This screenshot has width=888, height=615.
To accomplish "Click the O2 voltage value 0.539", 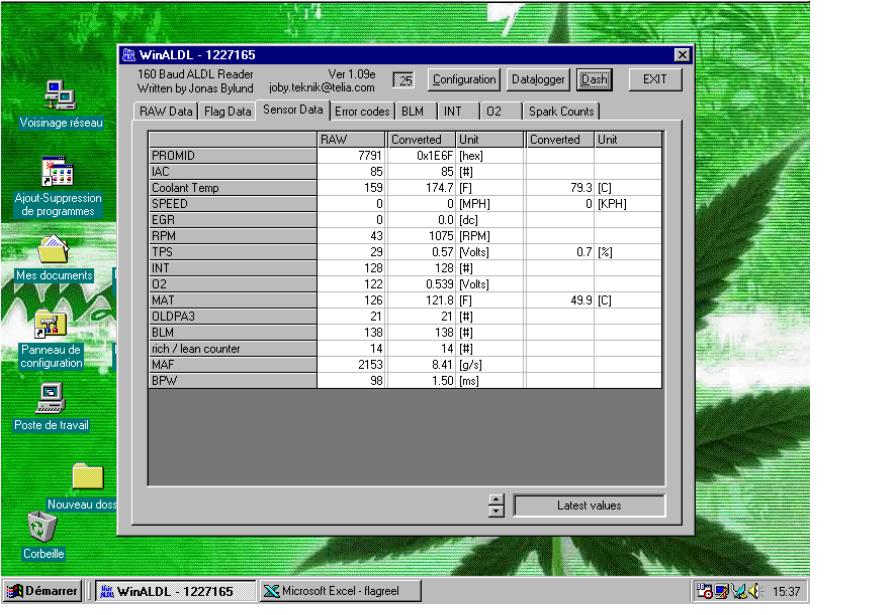I will 422,284.
